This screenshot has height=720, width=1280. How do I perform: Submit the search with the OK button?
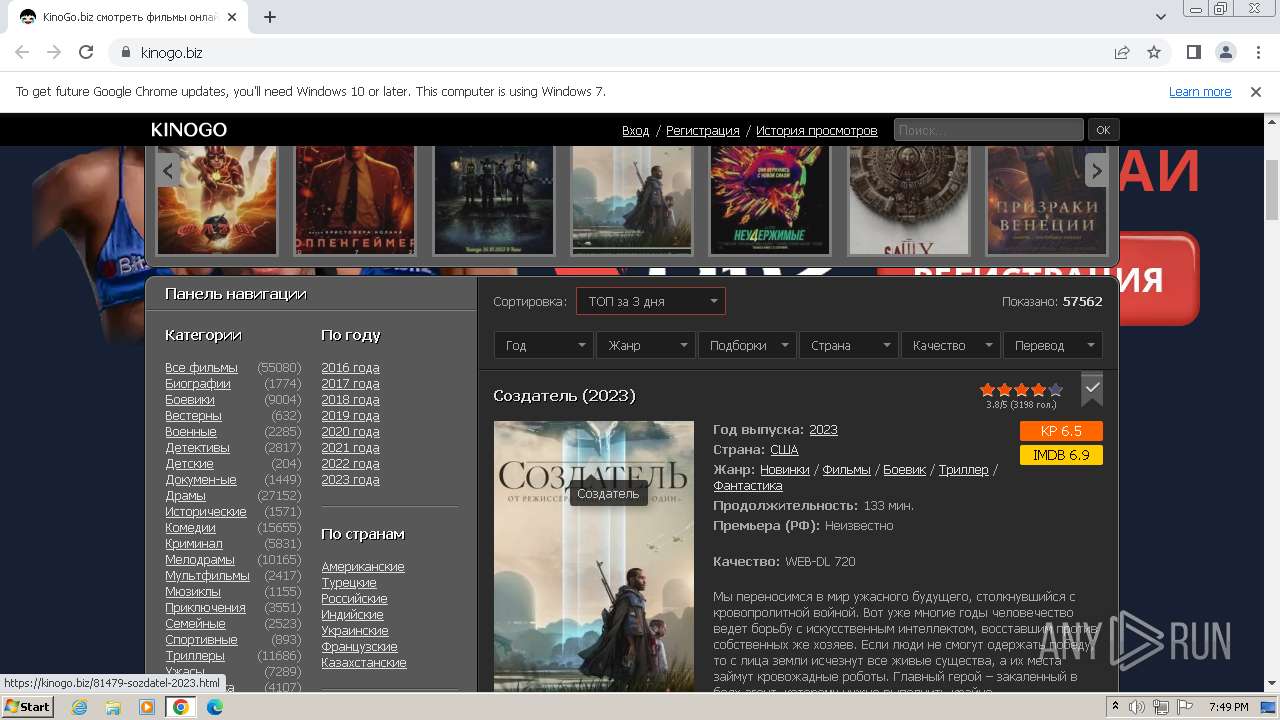[1103, 130]
